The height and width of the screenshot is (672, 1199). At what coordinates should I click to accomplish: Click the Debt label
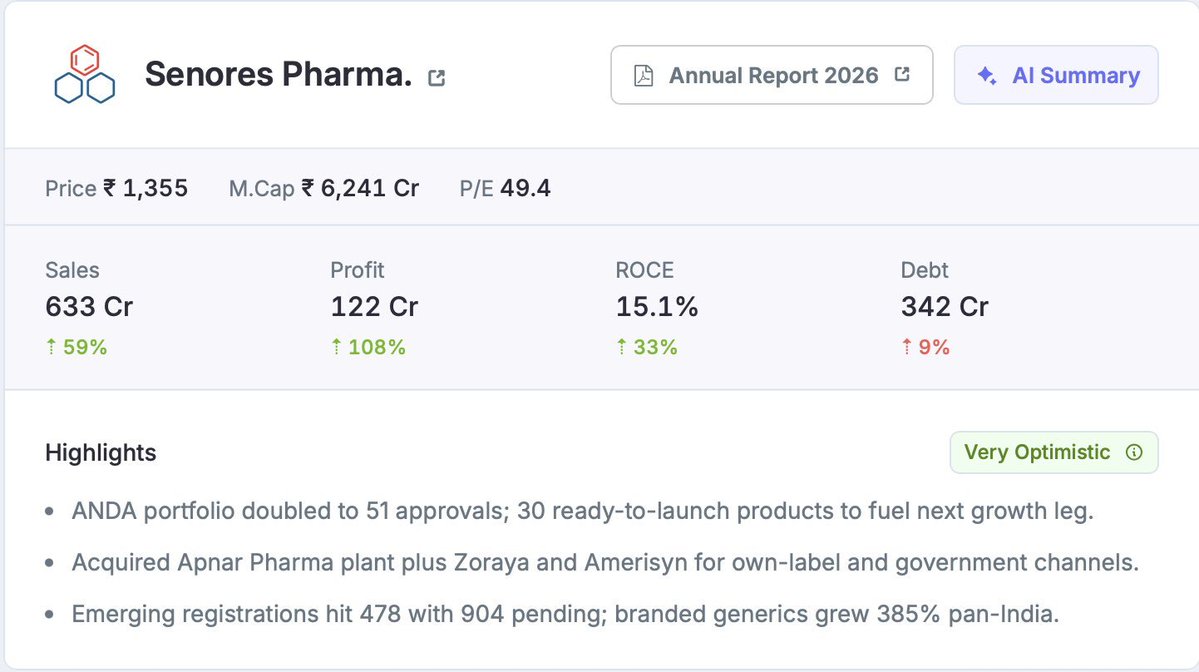click(924, 270)
